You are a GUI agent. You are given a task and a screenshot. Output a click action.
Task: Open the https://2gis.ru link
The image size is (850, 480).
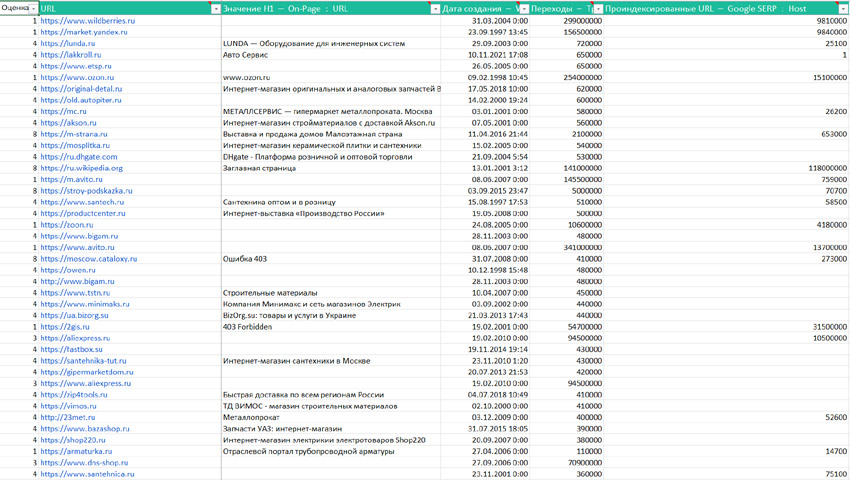pyautogui.click(x=65, y=327)
